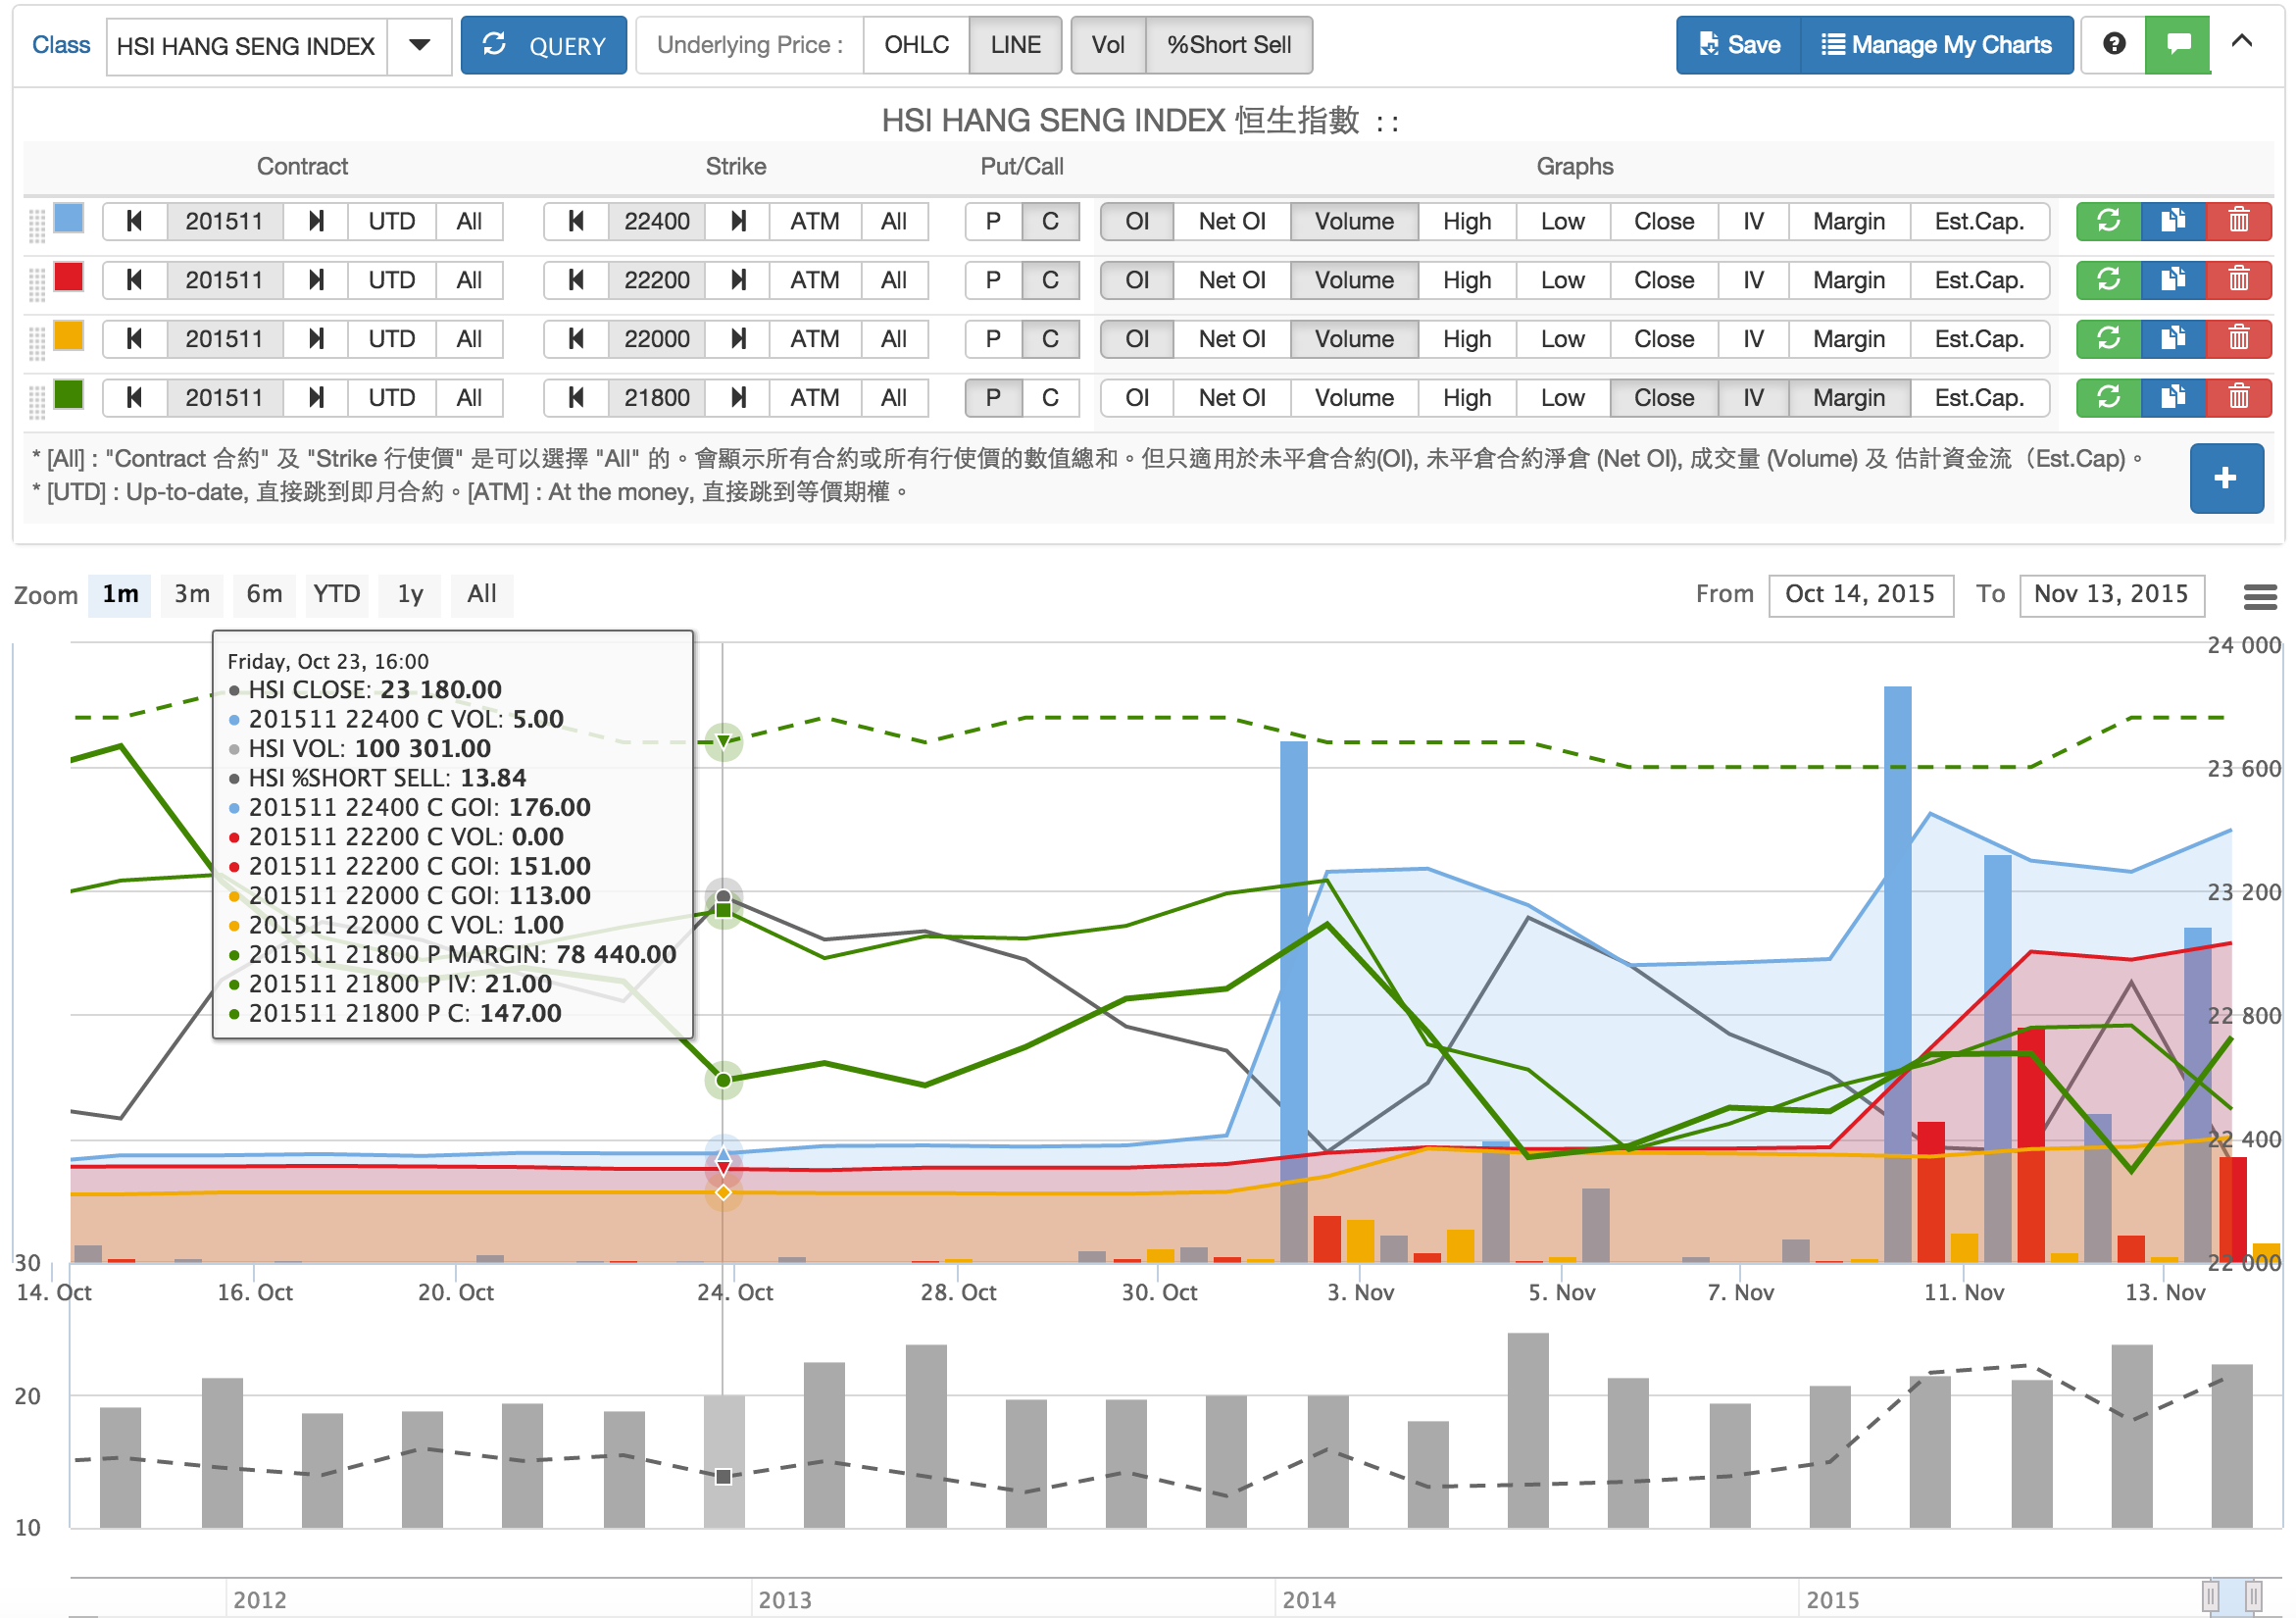
Task: Delete the 22200 strike row
Action: pos(2238,280)
